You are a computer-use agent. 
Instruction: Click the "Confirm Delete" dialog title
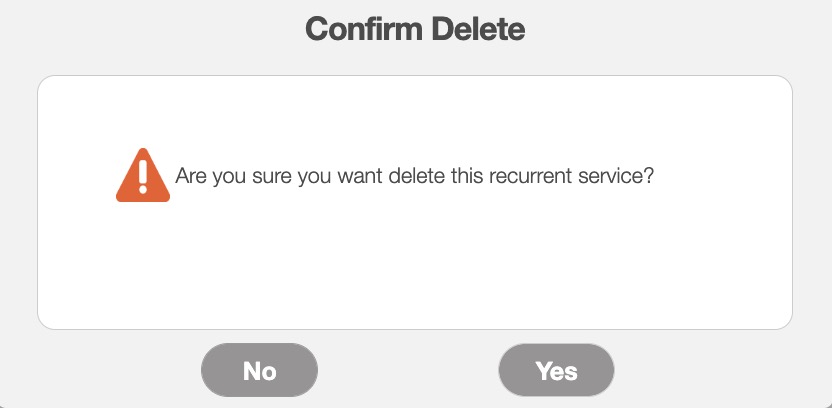point(415,29)
